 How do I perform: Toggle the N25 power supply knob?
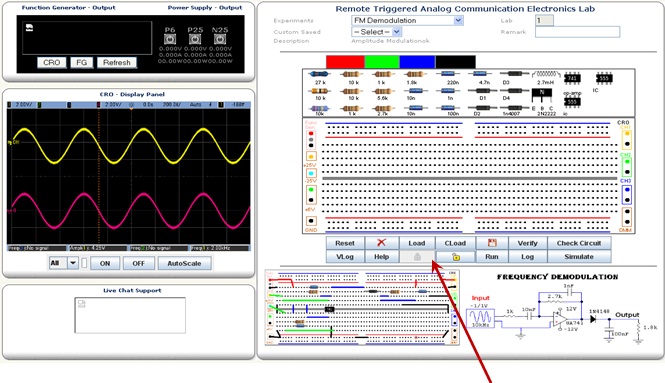point(220,39)
